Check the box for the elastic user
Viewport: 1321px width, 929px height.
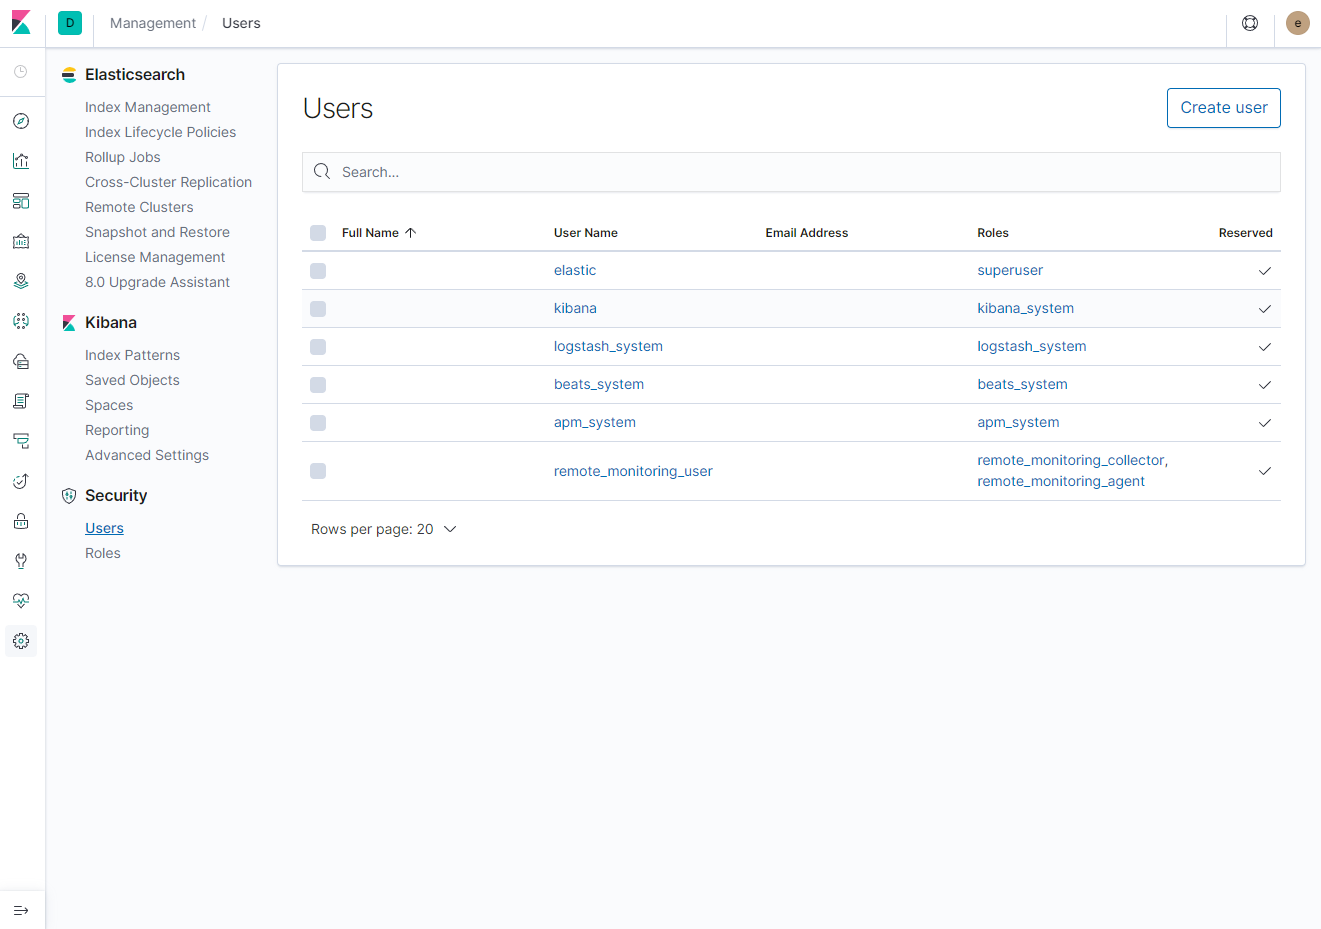pos(318,271)
